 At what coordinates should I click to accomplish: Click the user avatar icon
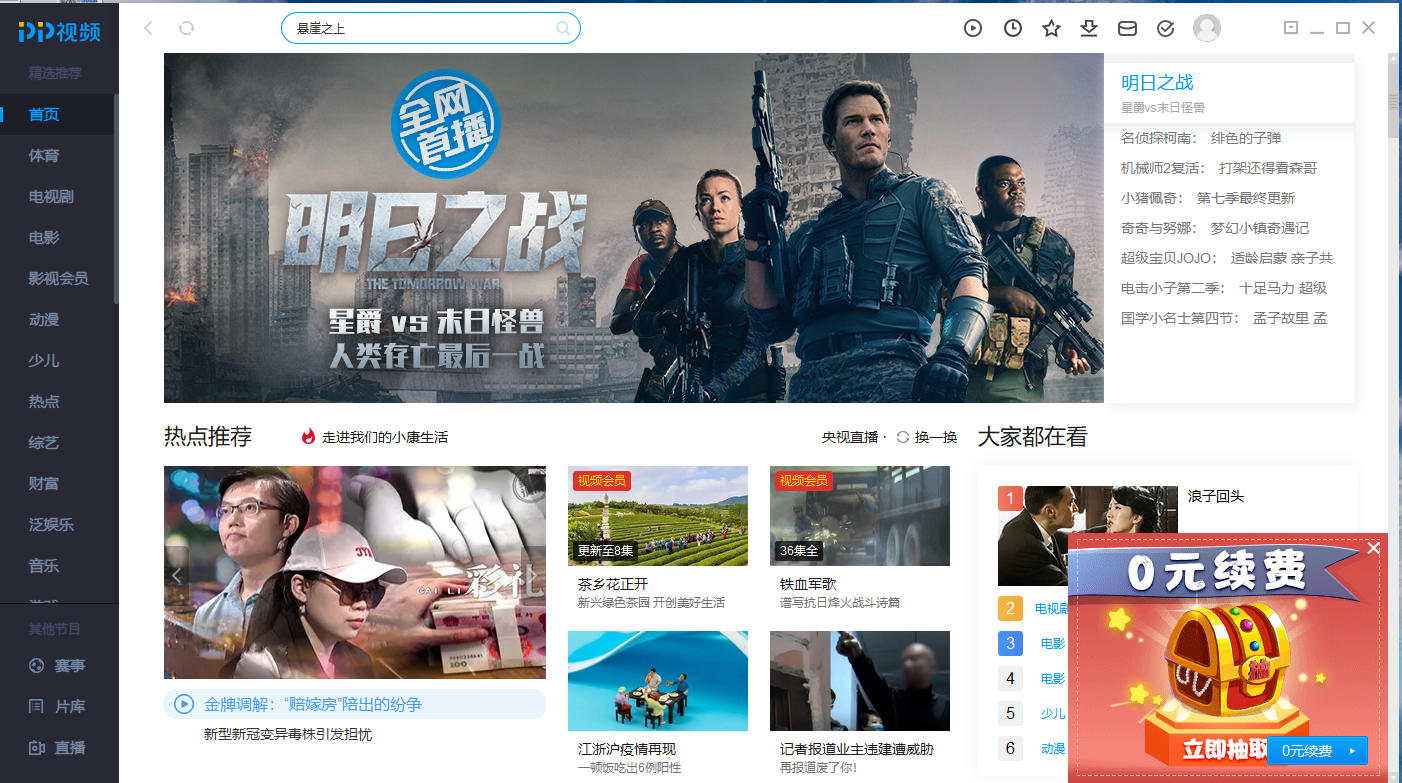(x=1207, y=28)
